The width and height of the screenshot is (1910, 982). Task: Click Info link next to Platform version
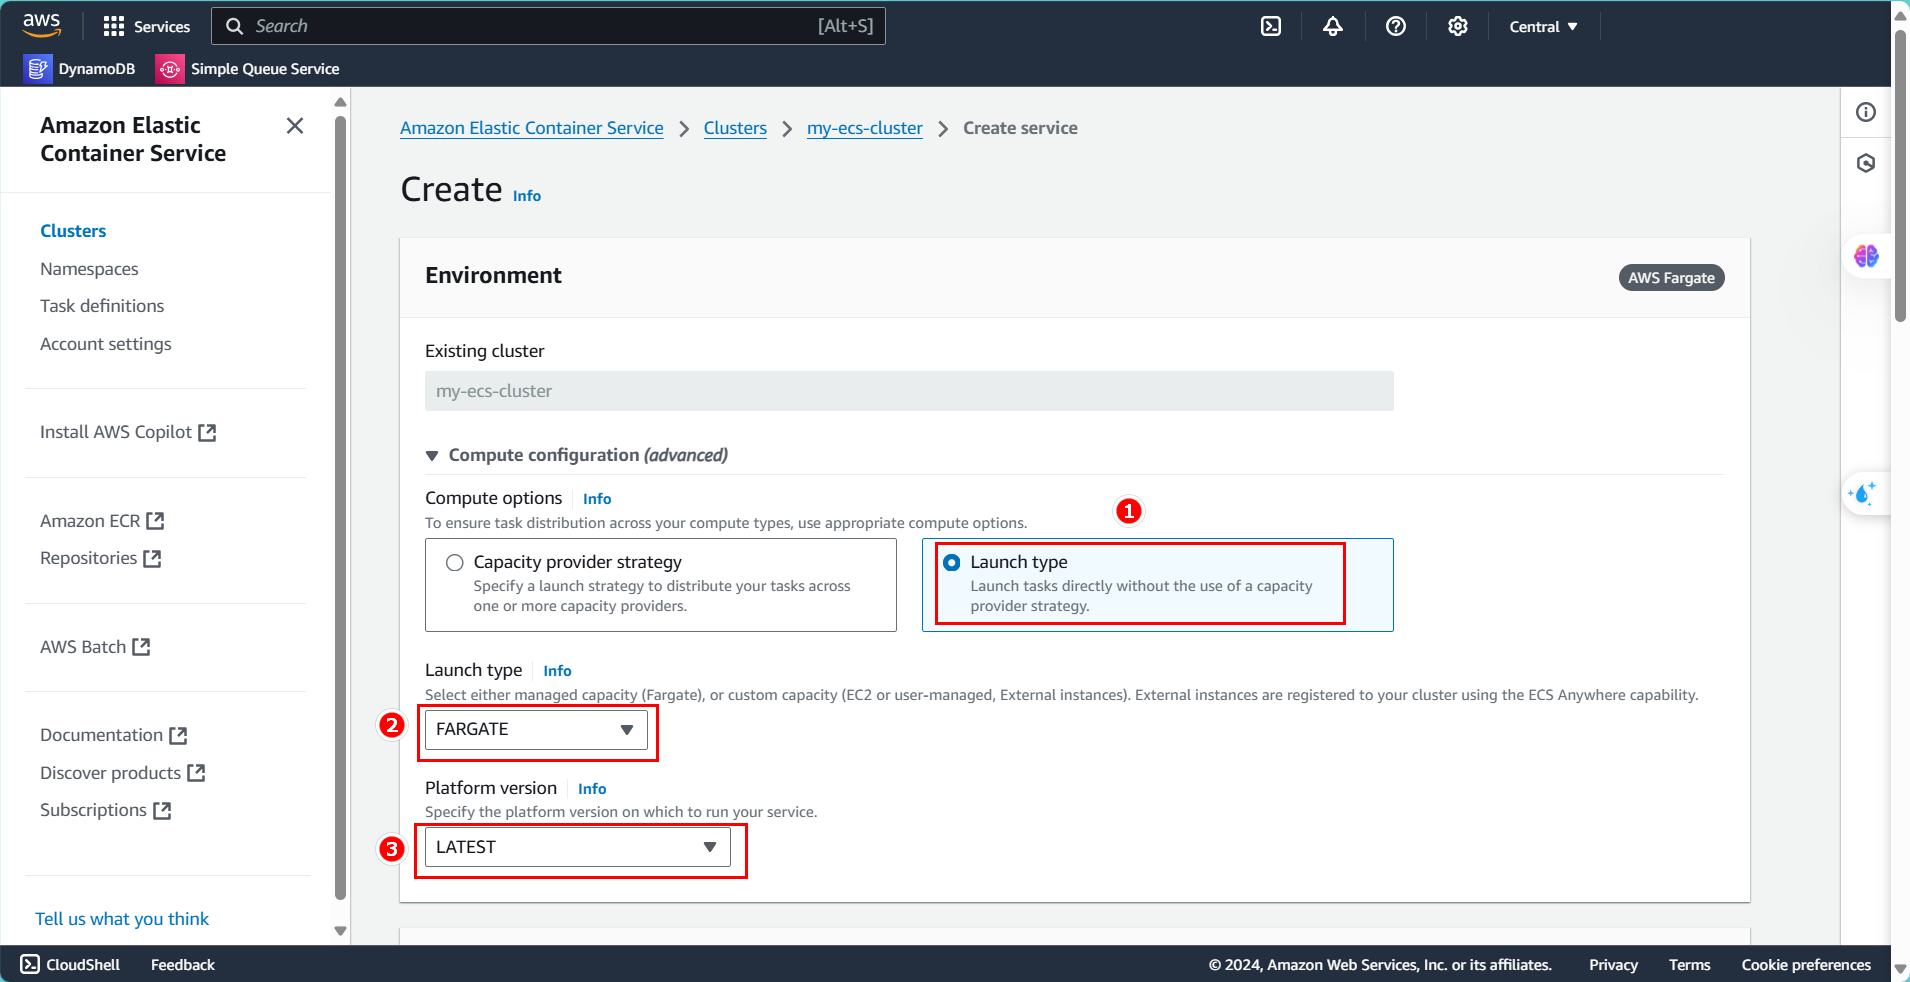click(x=592, y=789)
